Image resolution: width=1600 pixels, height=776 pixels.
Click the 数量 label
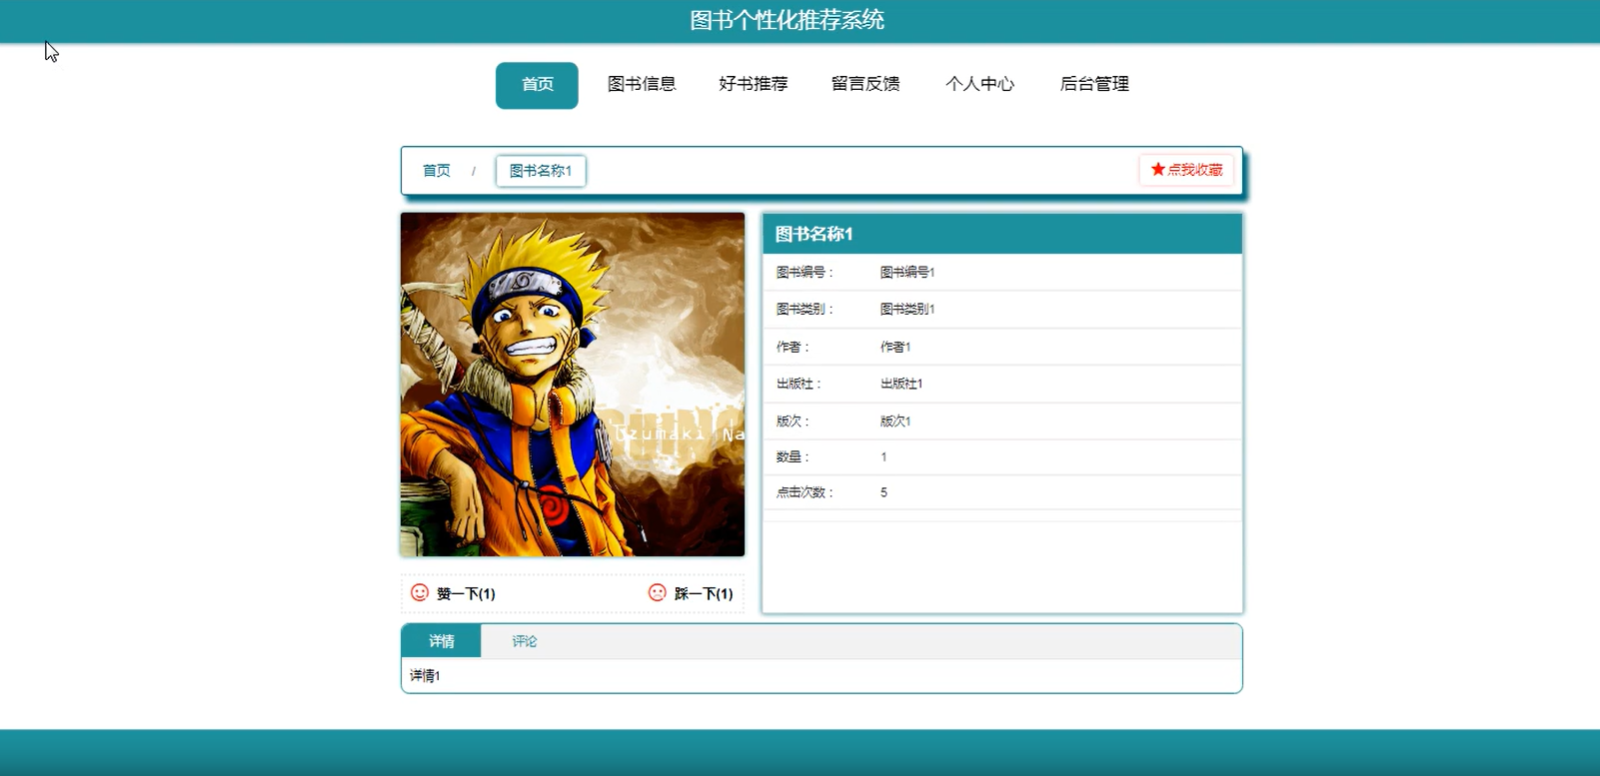(x=792, y=457)
